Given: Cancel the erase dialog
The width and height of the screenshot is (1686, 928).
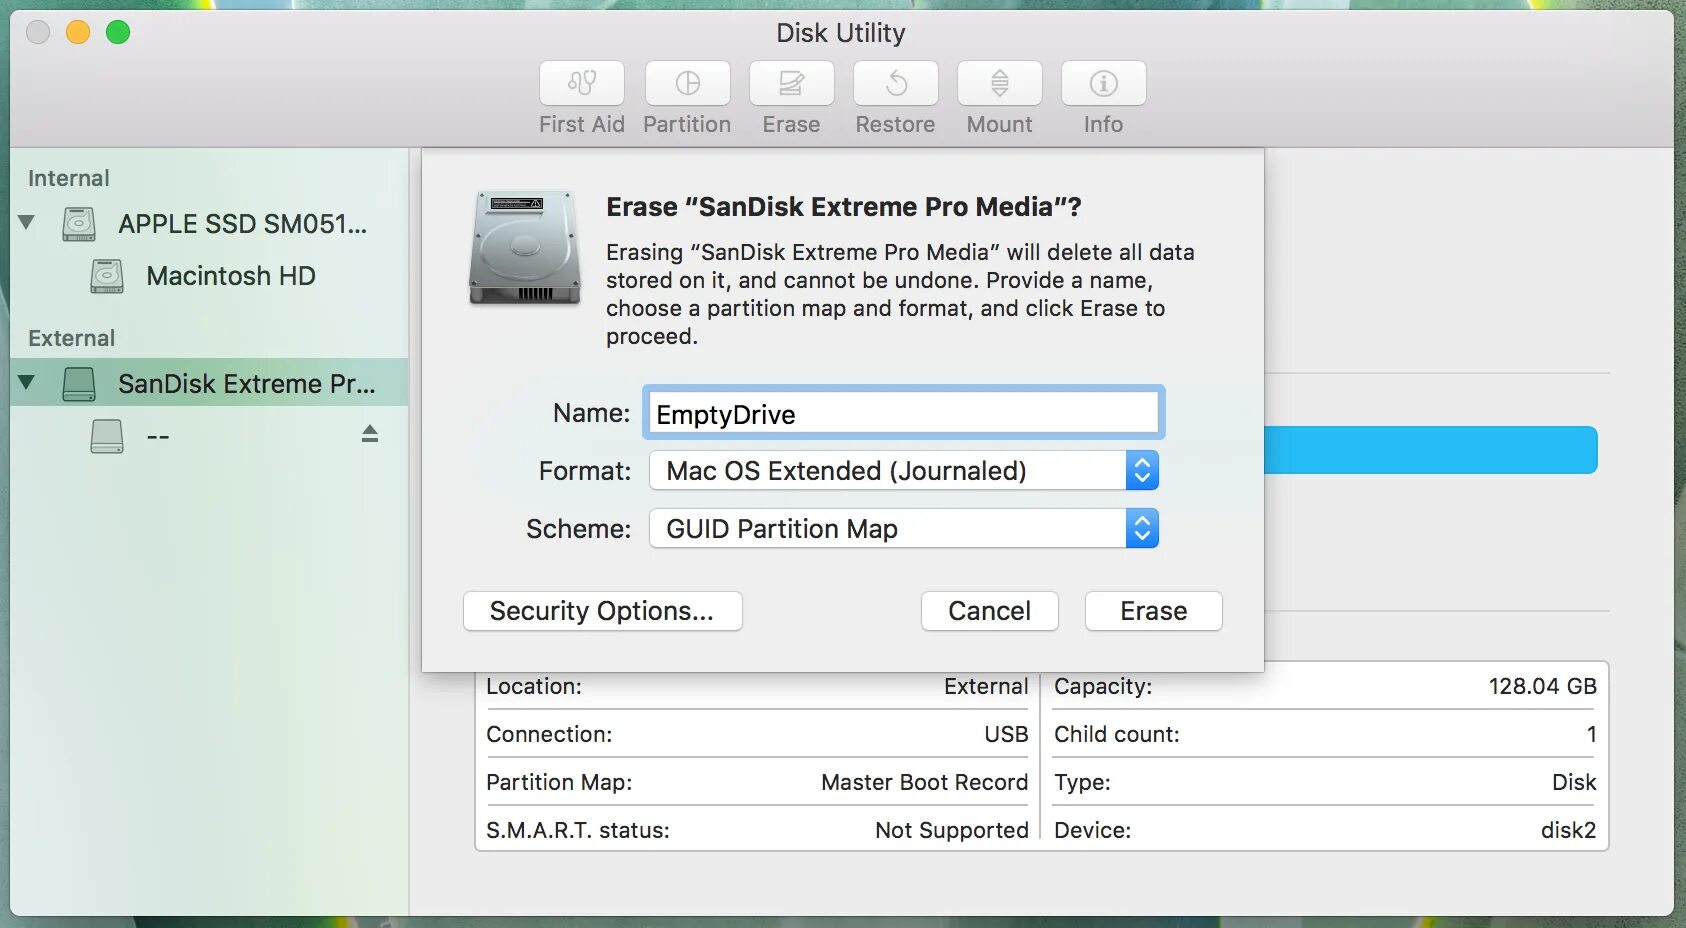Looking at the screenshot, I should (x=990, y=611).
